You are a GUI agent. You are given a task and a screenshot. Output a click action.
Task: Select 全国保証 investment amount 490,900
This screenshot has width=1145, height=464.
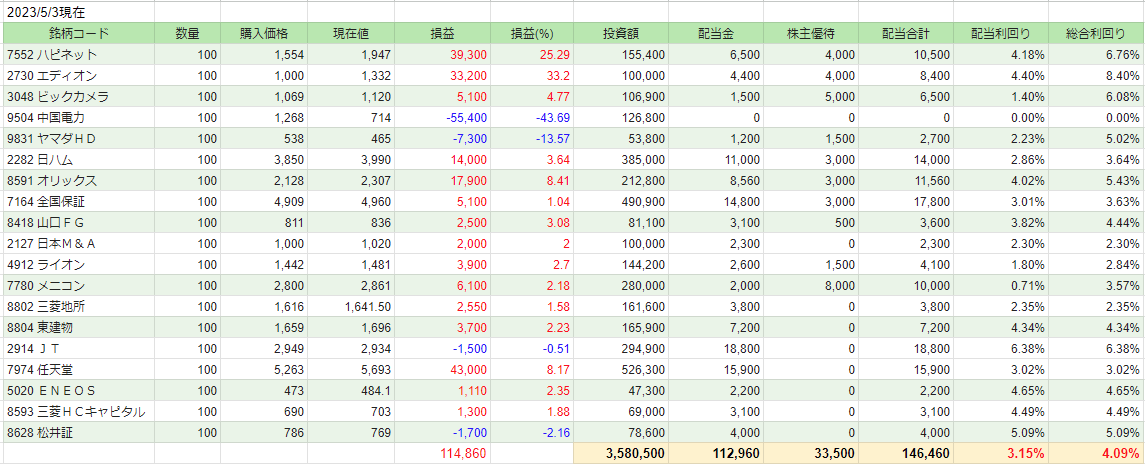coord(621,201)
